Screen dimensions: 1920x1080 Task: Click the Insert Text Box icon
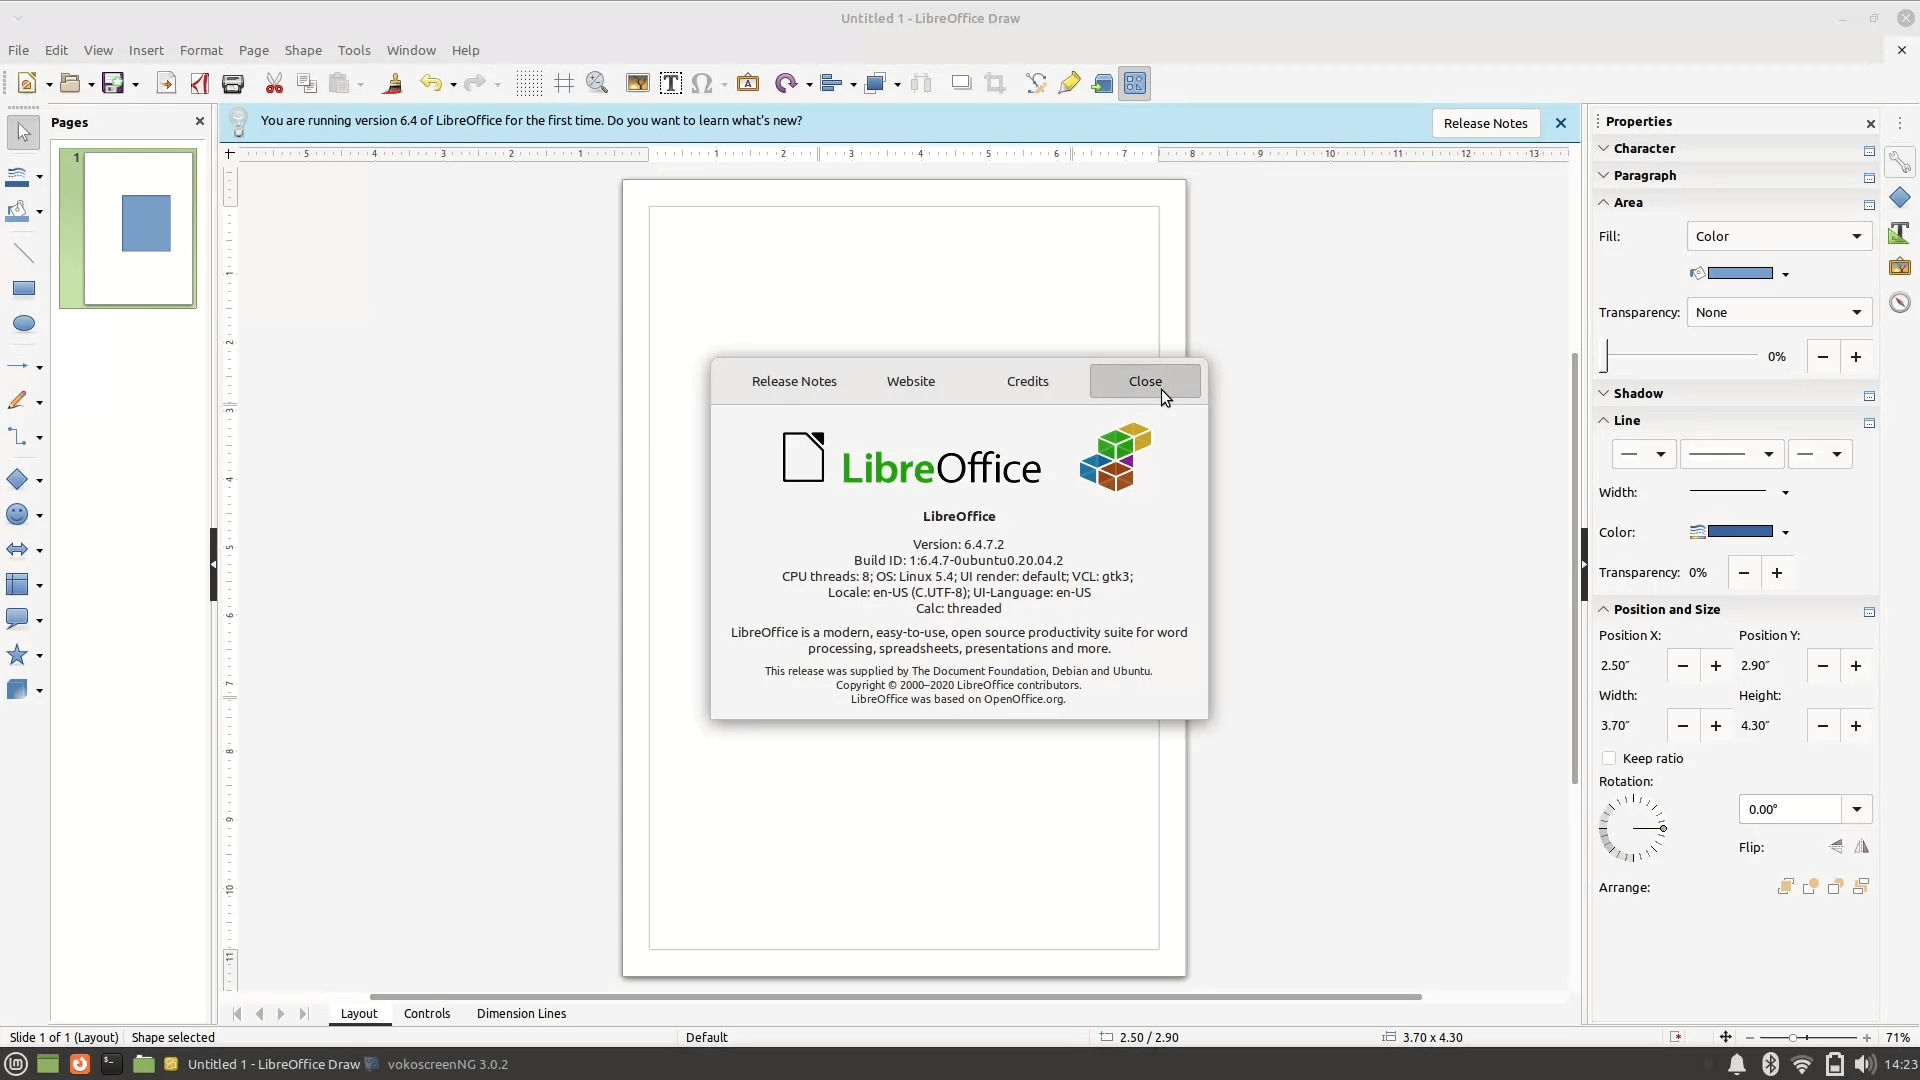[x=671, y=84]
